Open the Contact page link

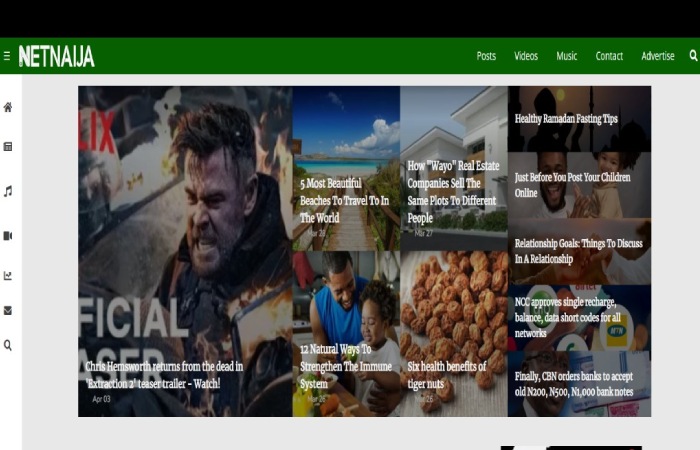coord(609,56)
